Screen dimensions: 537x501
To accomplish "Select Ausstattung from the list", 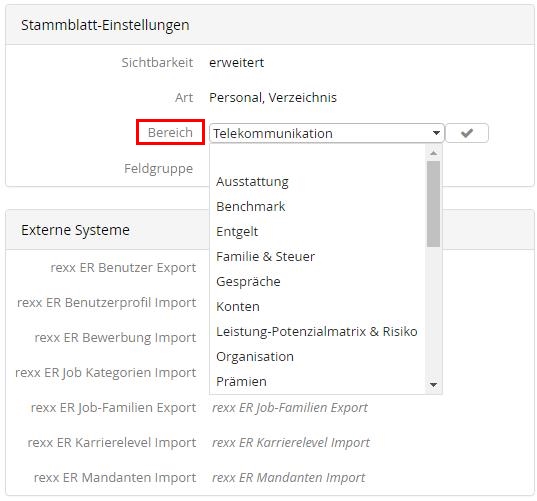I will pyautogui.click(x=317, y=181).
